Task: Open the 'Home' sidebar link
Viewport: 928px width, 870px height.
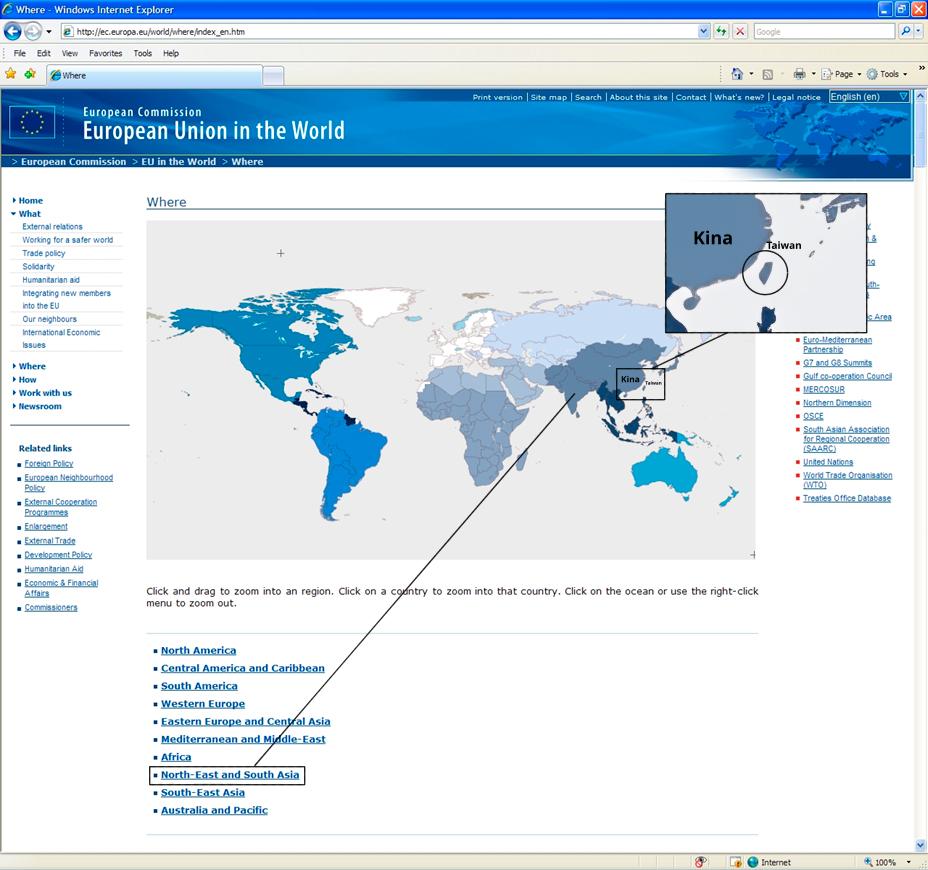Action: coord(31,201)
